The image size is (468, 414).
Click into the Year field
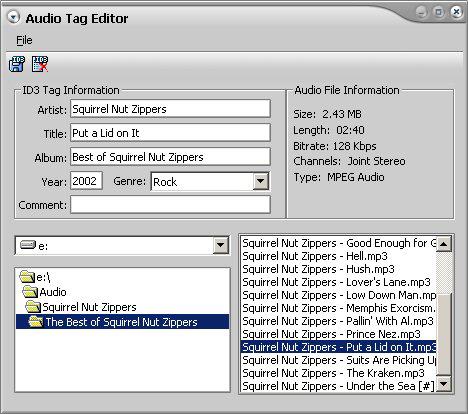[86, 181]
